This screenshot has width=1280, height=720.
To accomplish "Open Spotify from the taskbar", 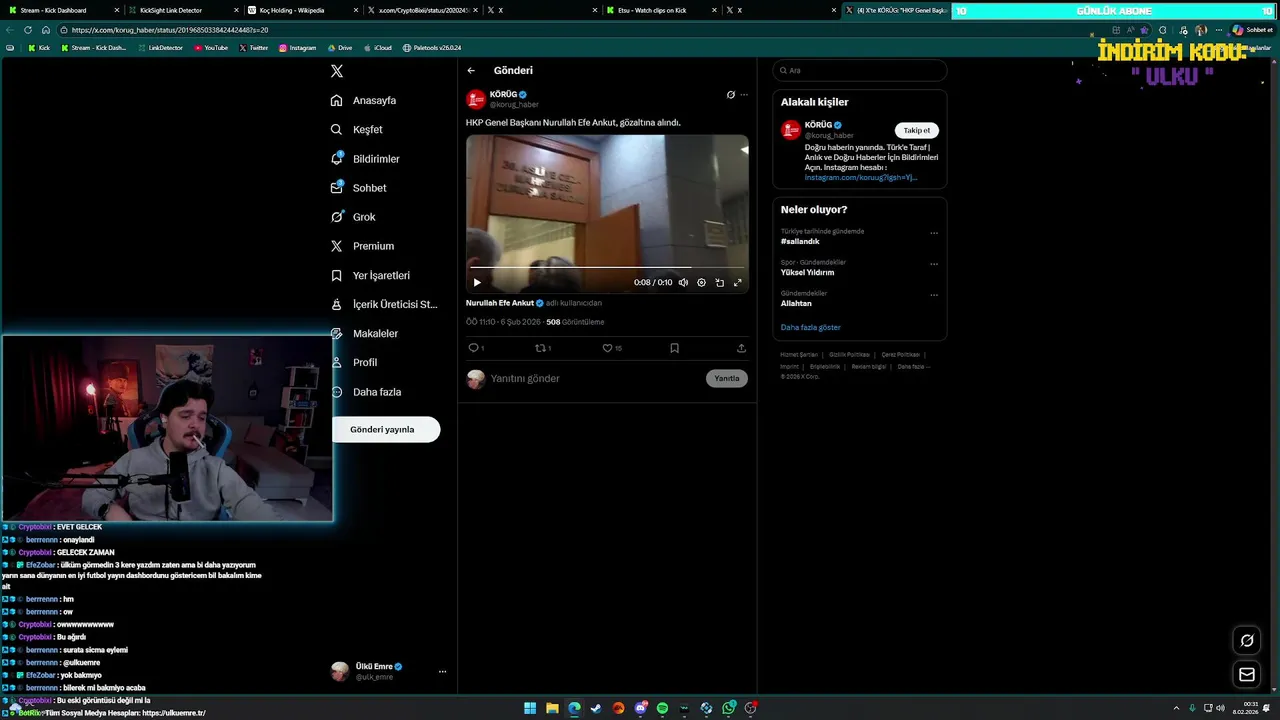I will pos(662,708).
